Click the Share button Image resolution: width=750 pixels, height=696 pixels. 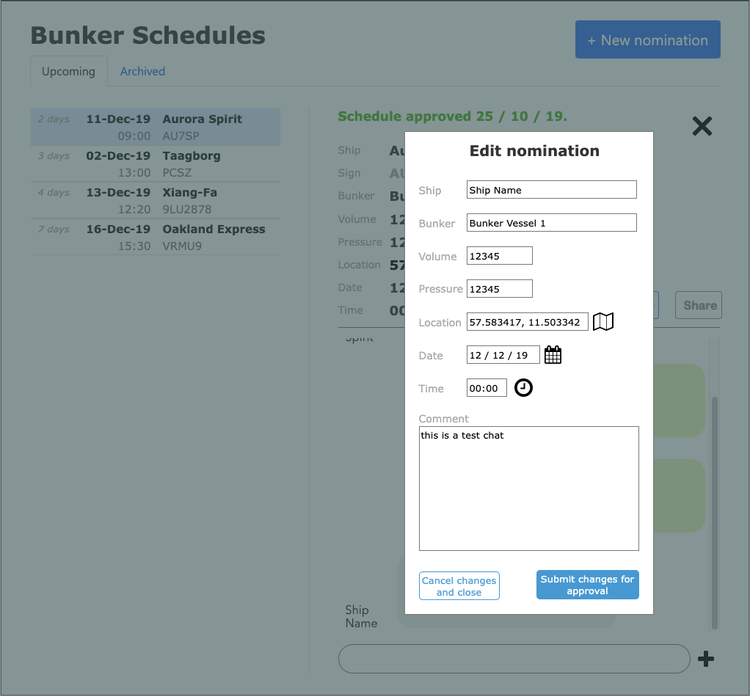tap(698, 305)
